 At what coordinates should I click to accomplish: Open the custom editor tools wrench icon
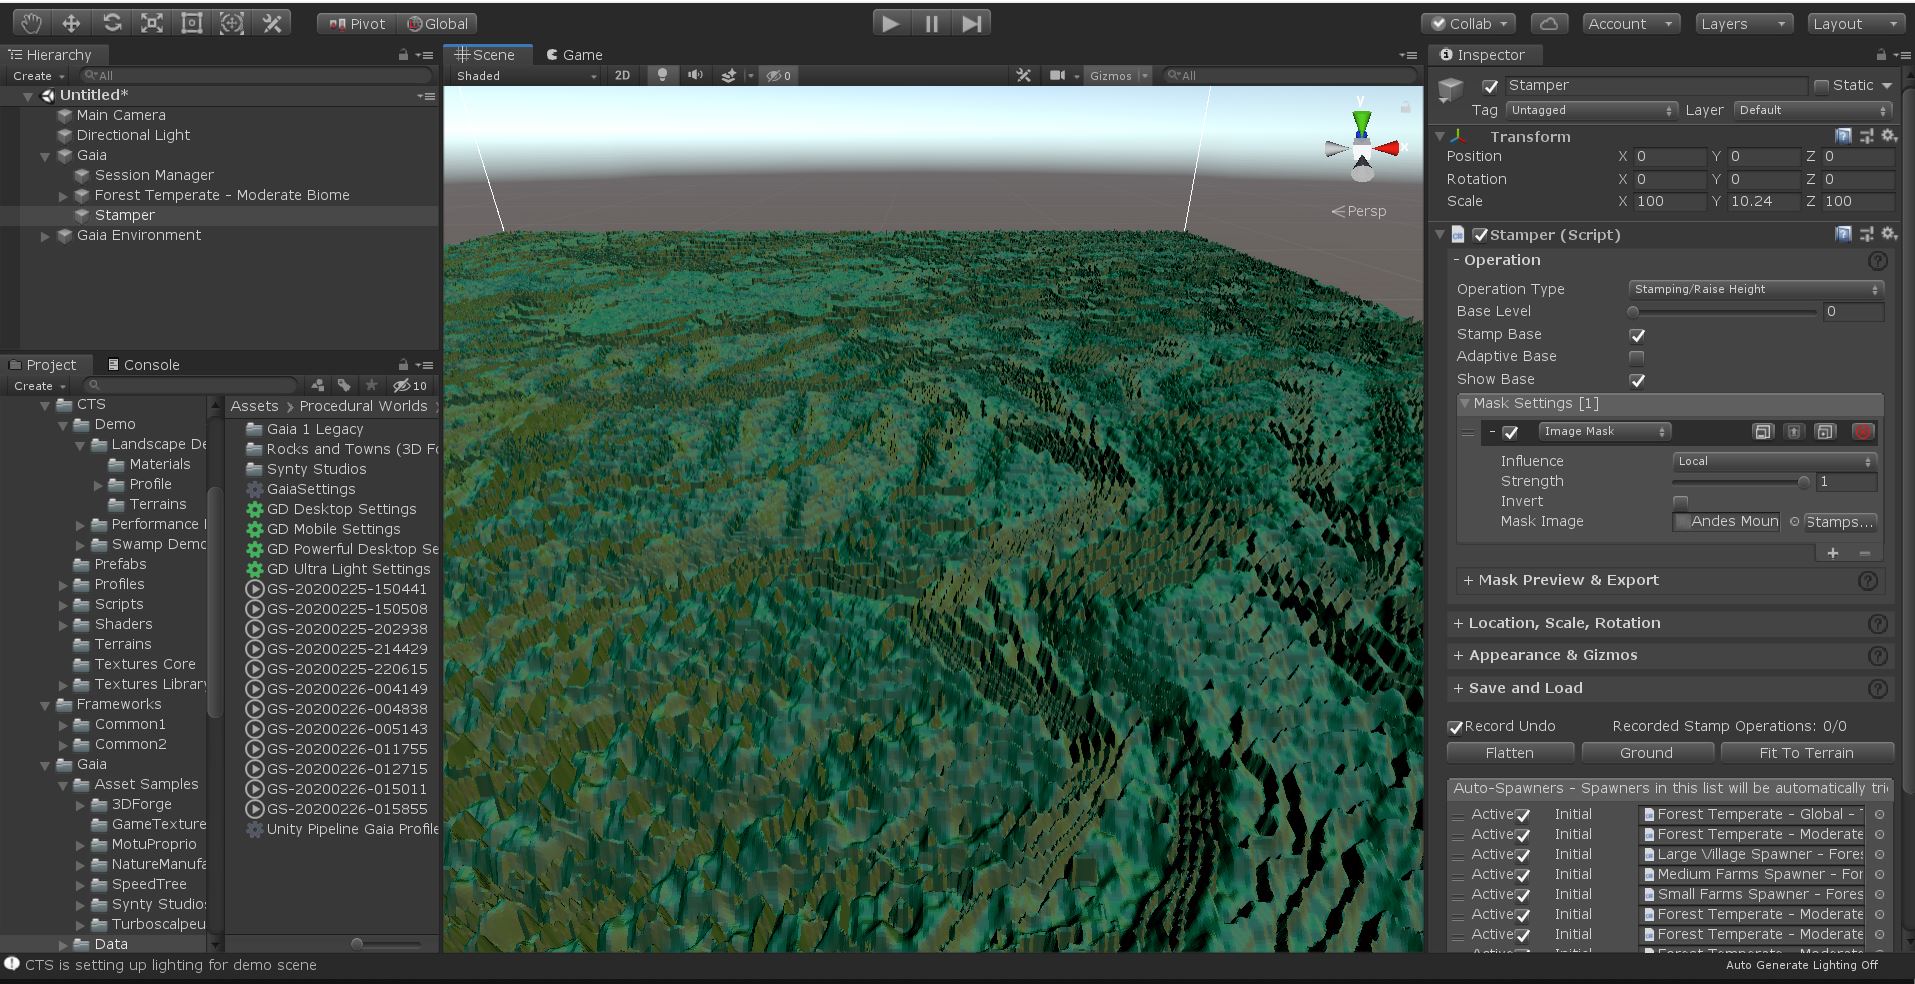point(272,22)
